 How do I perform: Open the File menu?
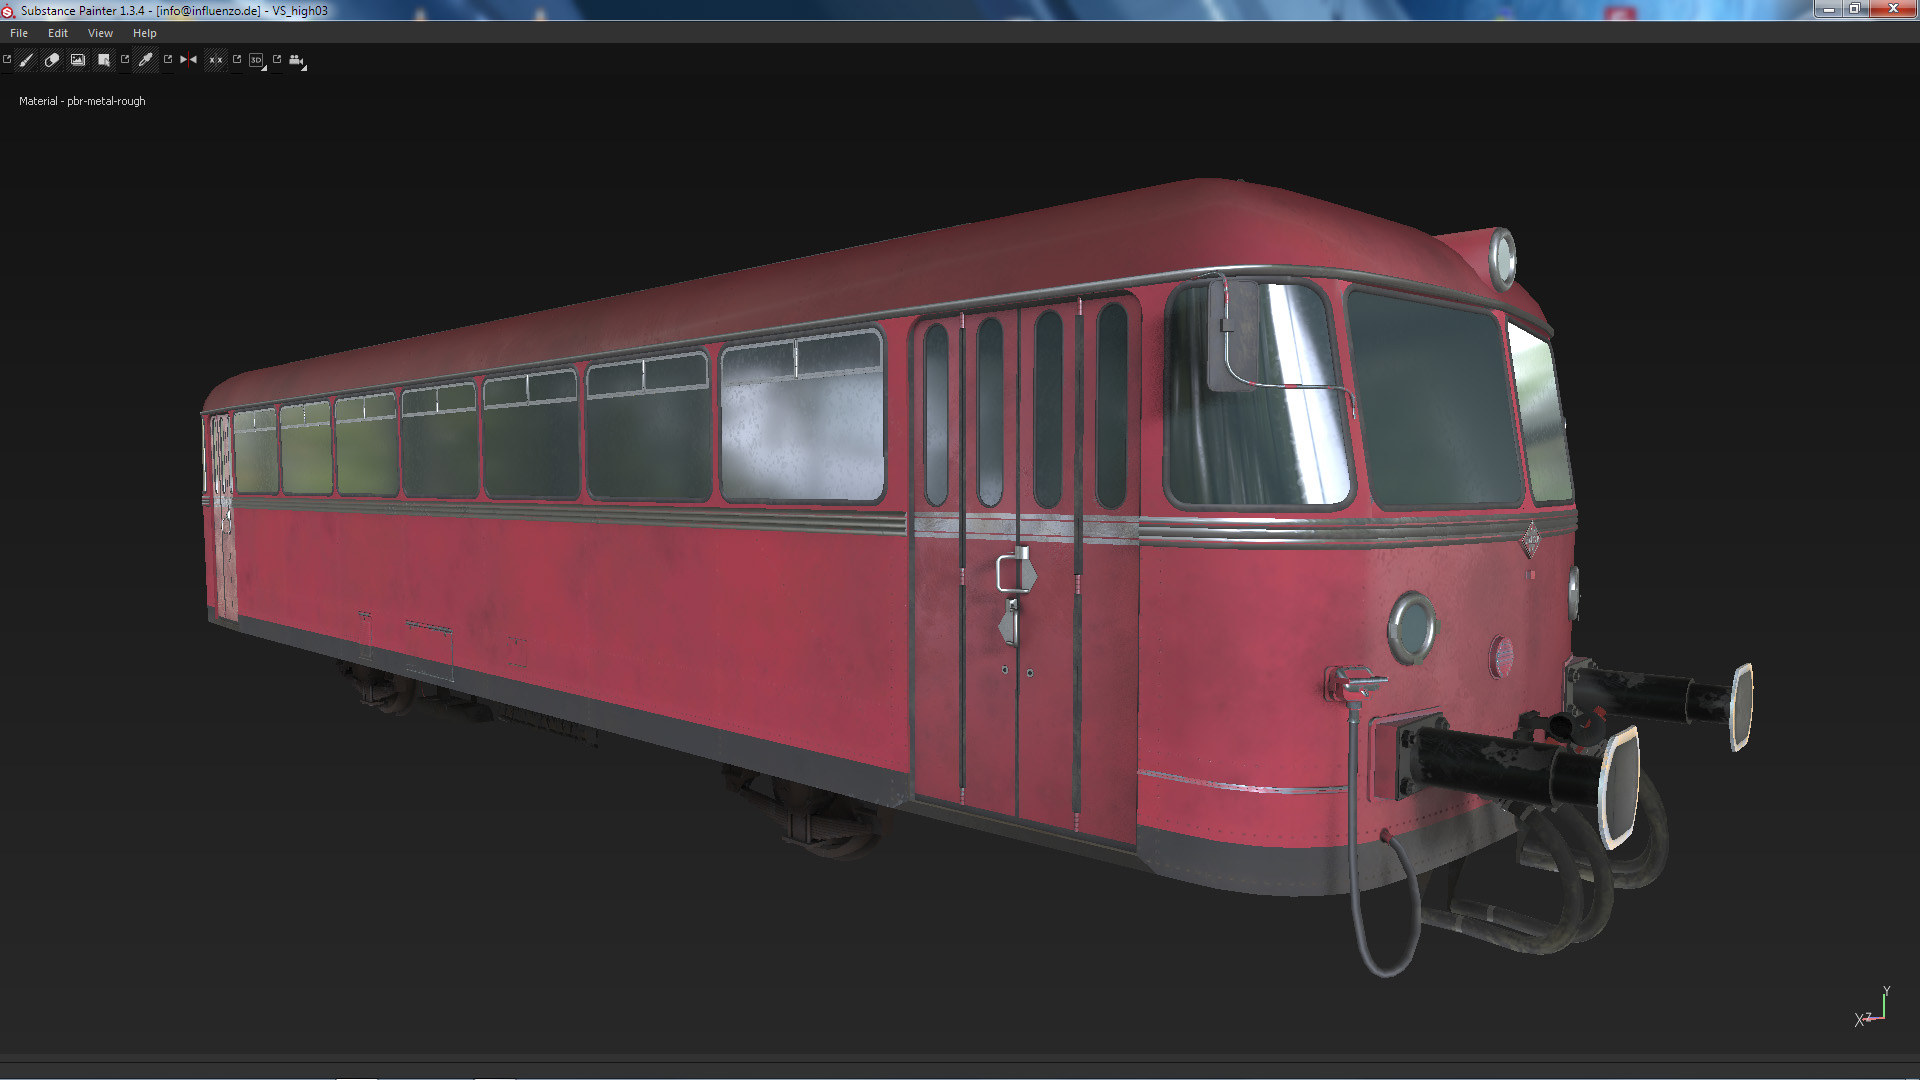(19, 33)
